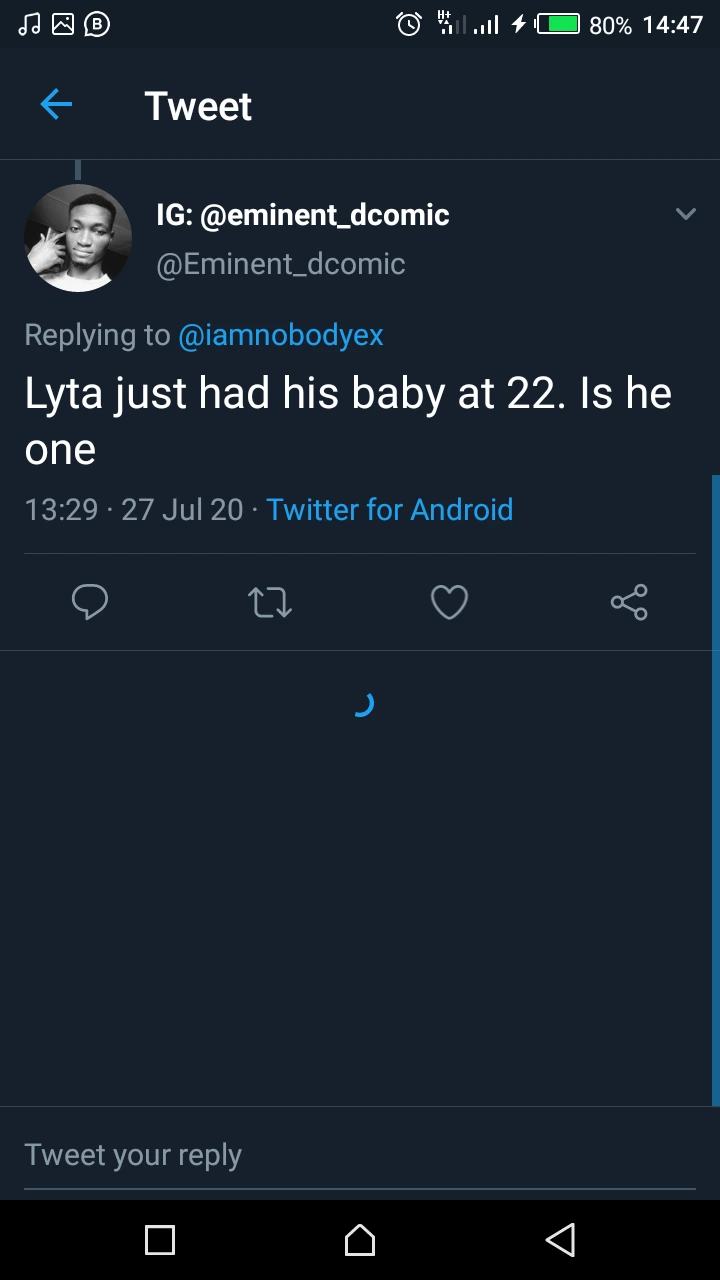
Task: Retweet this tweet
Action: tap(269, 602)
